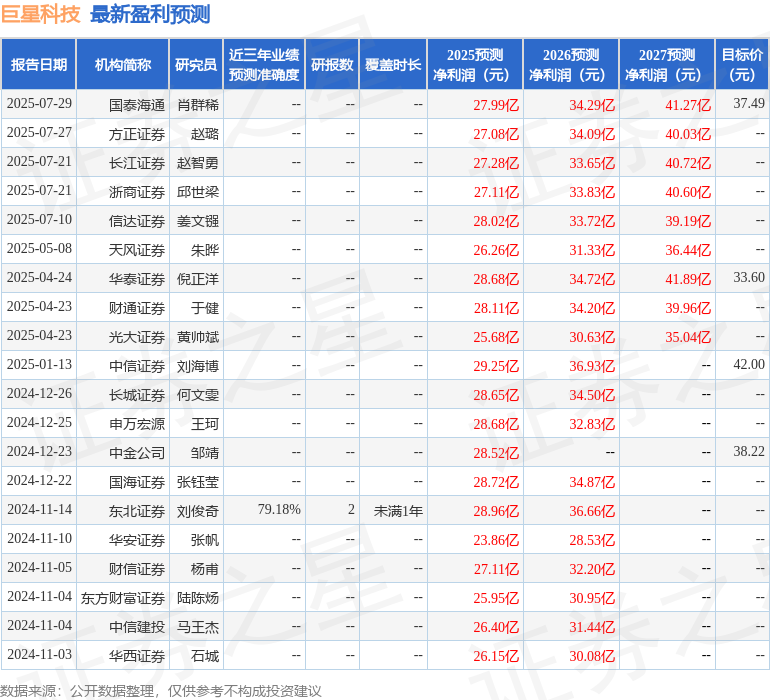The image size is (770, 700).
Task: Select the 覆盖时长 column header
Action: point(393,64)
